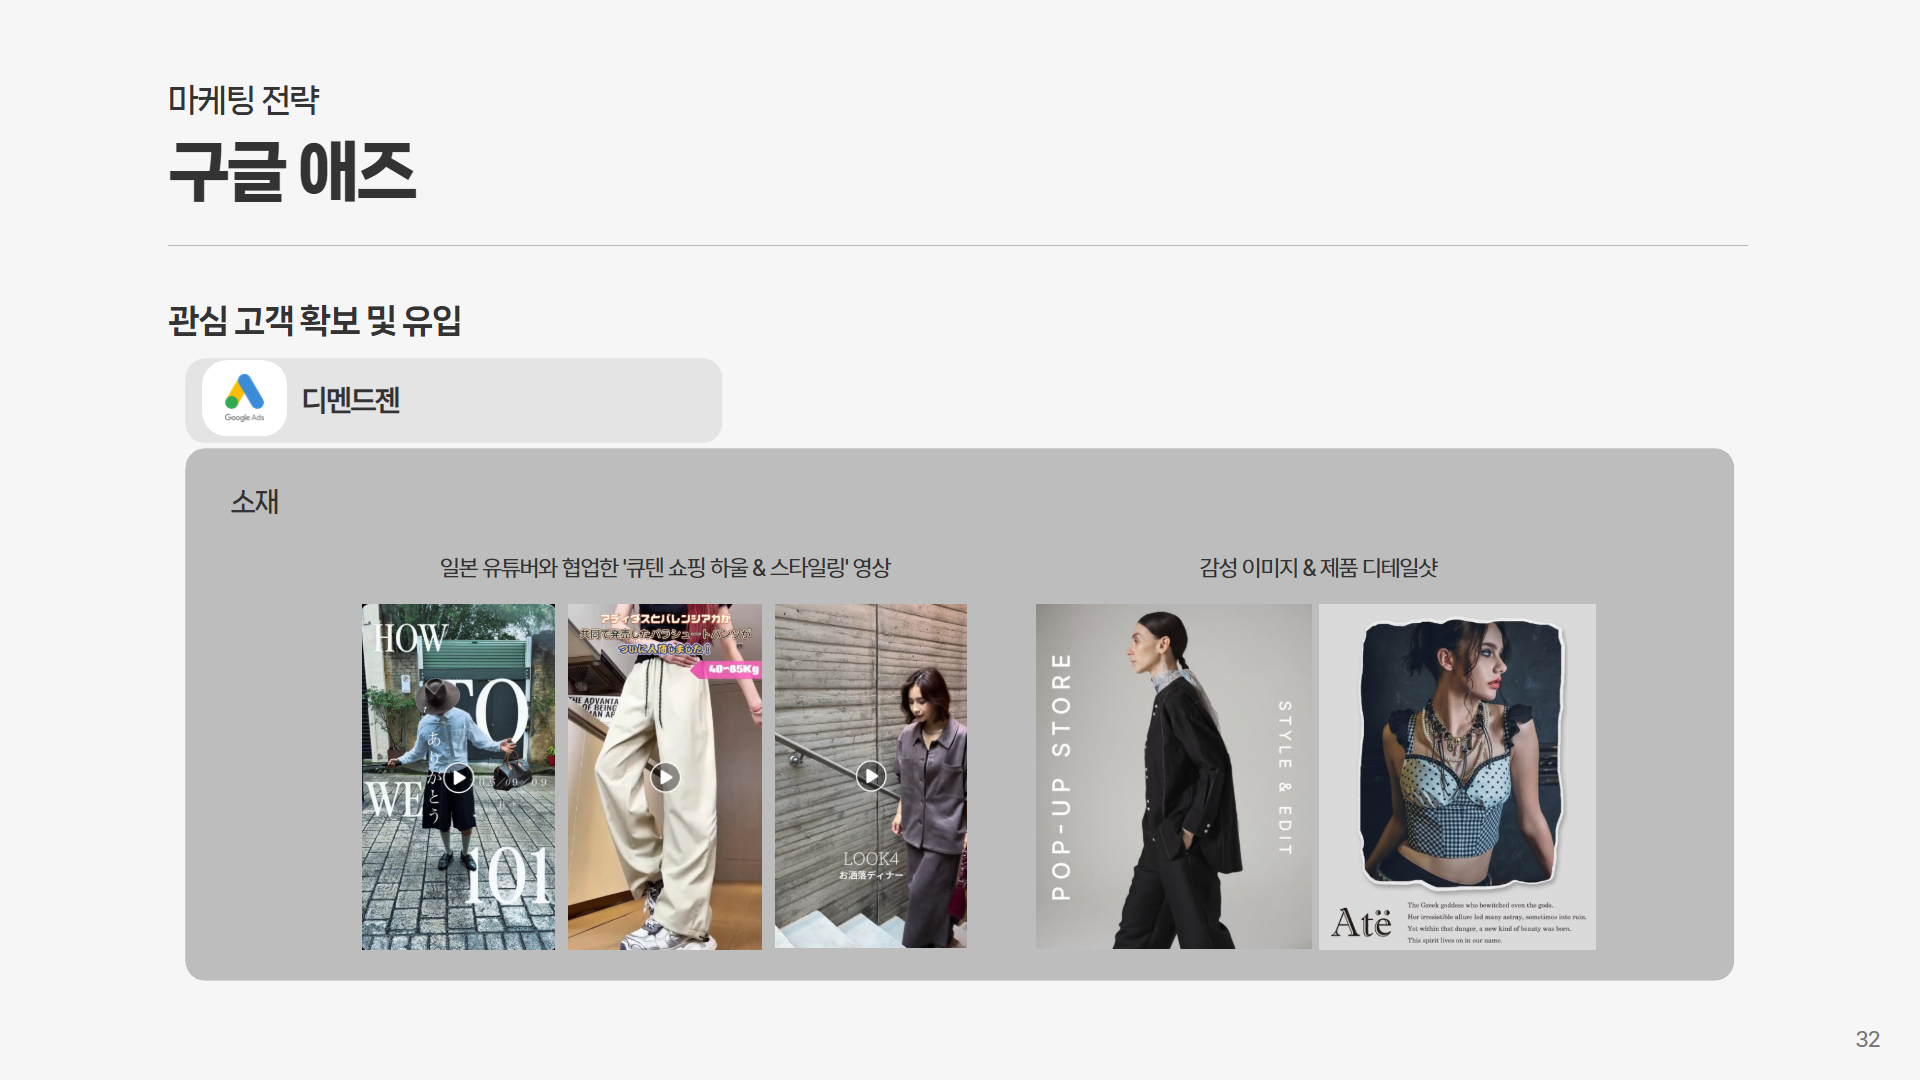Play the LOOK4 styling video

[x=871, y=776]
